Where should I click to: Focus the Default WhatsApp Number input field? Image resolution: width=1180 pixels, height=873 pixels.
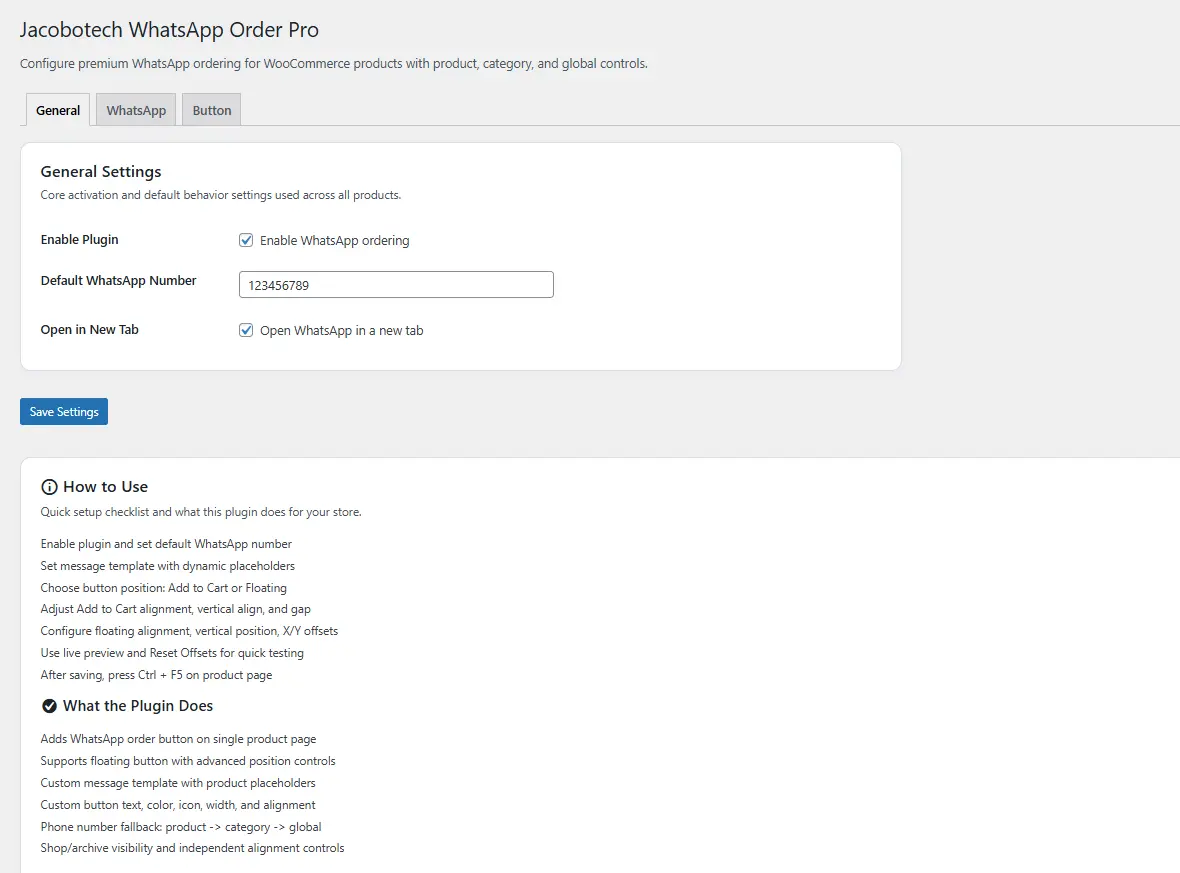click(396, 285)
